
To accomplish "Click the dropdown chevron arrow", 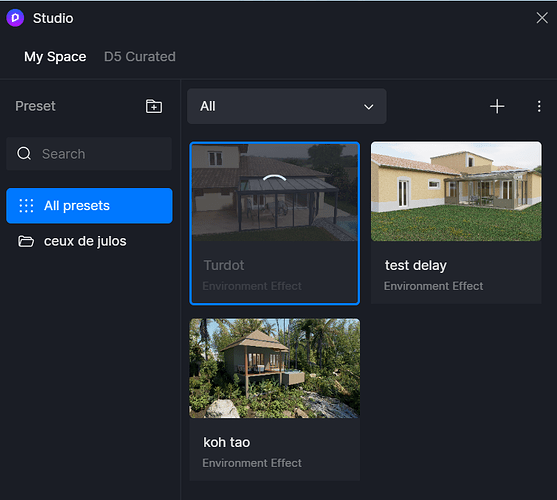I will (369, 107).
